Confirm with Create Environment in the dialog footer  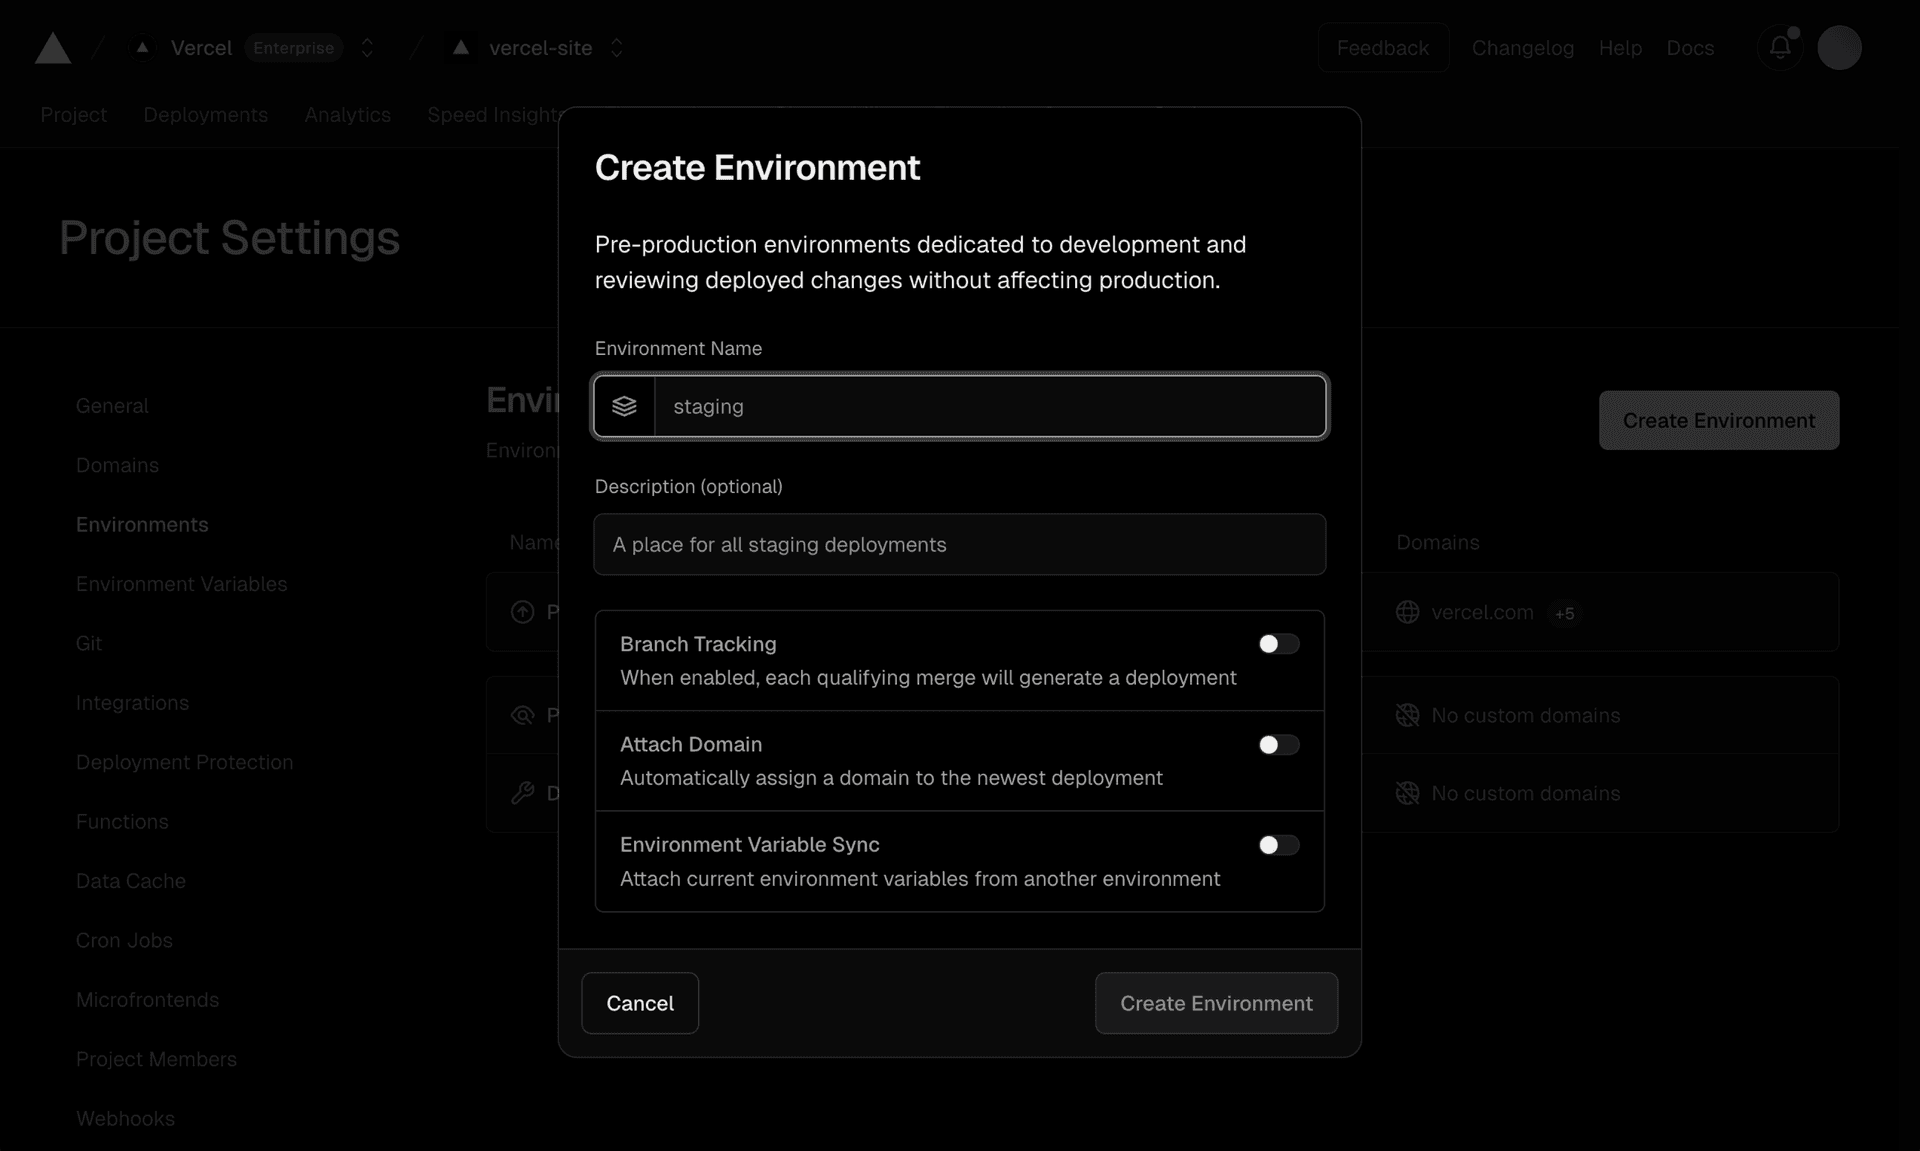point(1216,1003)
